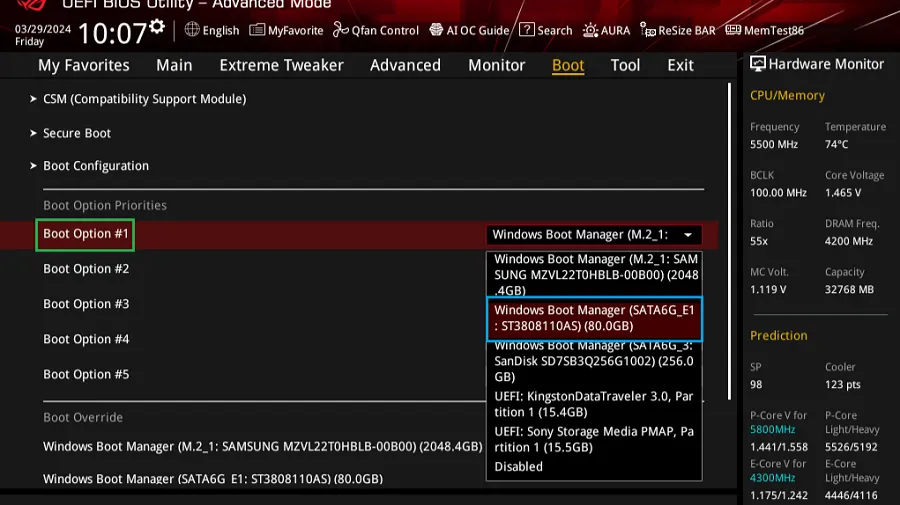Click the 5800MHz P-Core link text

772,429
